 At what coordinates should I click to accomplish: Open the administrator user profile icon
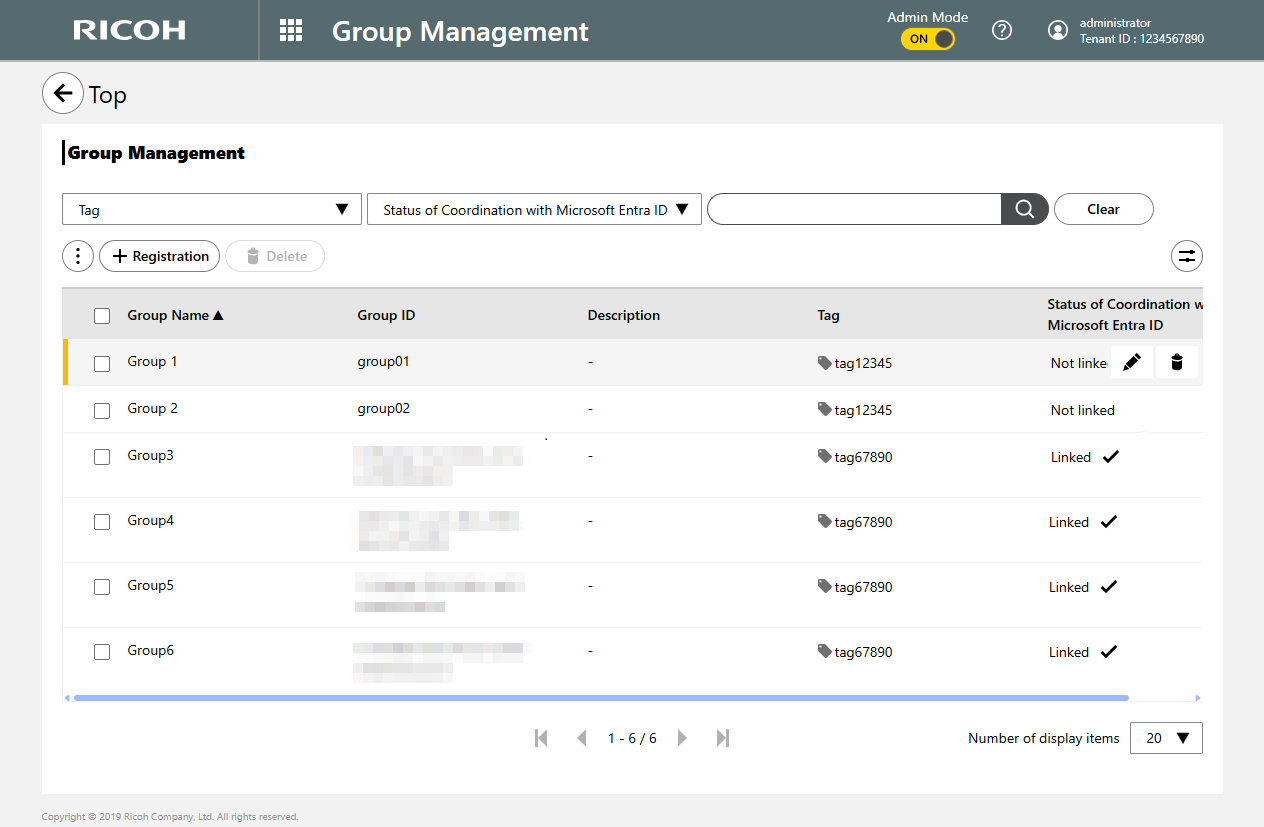[x=1057, y=30]
